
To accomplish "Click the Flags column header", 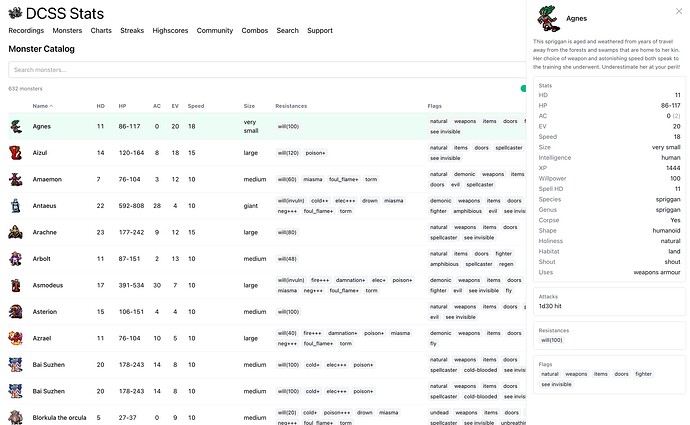I will coord(434,106).
